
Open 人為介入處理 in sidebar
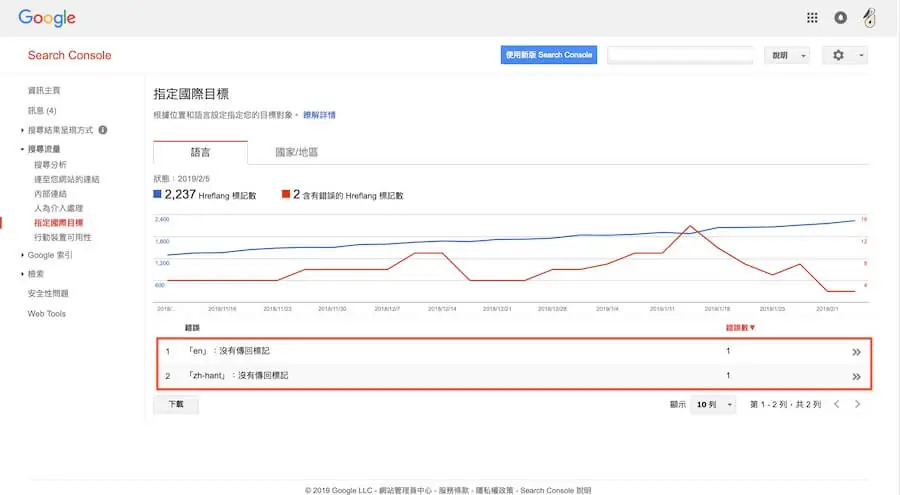point(59,208)
